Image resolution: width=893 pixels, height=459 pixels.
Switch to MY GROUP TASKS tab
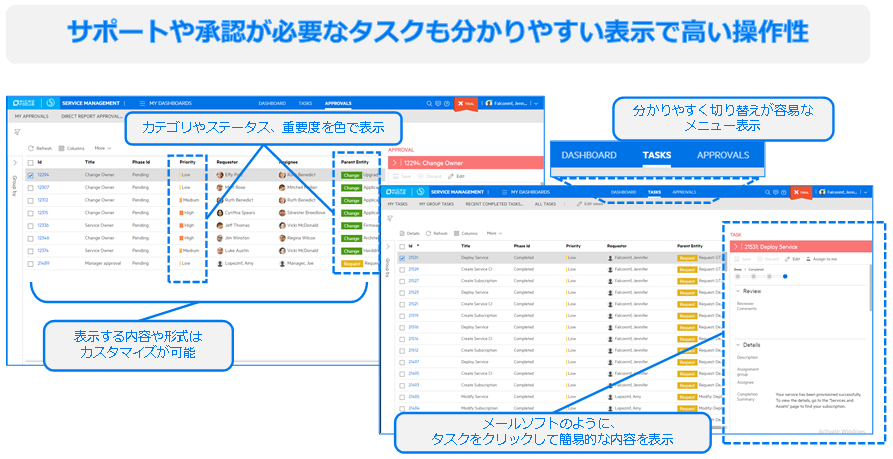click(x=436, y=204)
